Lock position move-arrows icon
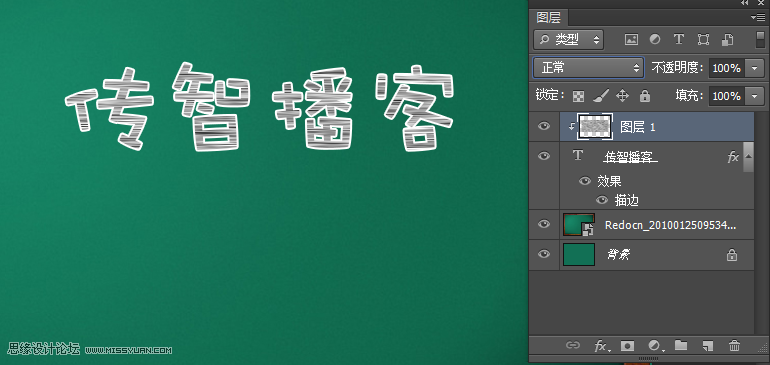The image size is (770, 365). tap(622, 96)
